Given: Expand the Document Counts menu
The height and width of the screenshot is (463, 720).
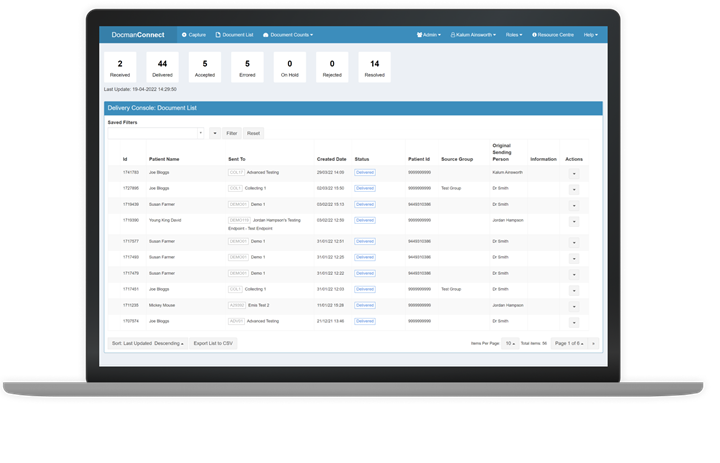Looking at the screenshot, I should [x=288, y=34].
